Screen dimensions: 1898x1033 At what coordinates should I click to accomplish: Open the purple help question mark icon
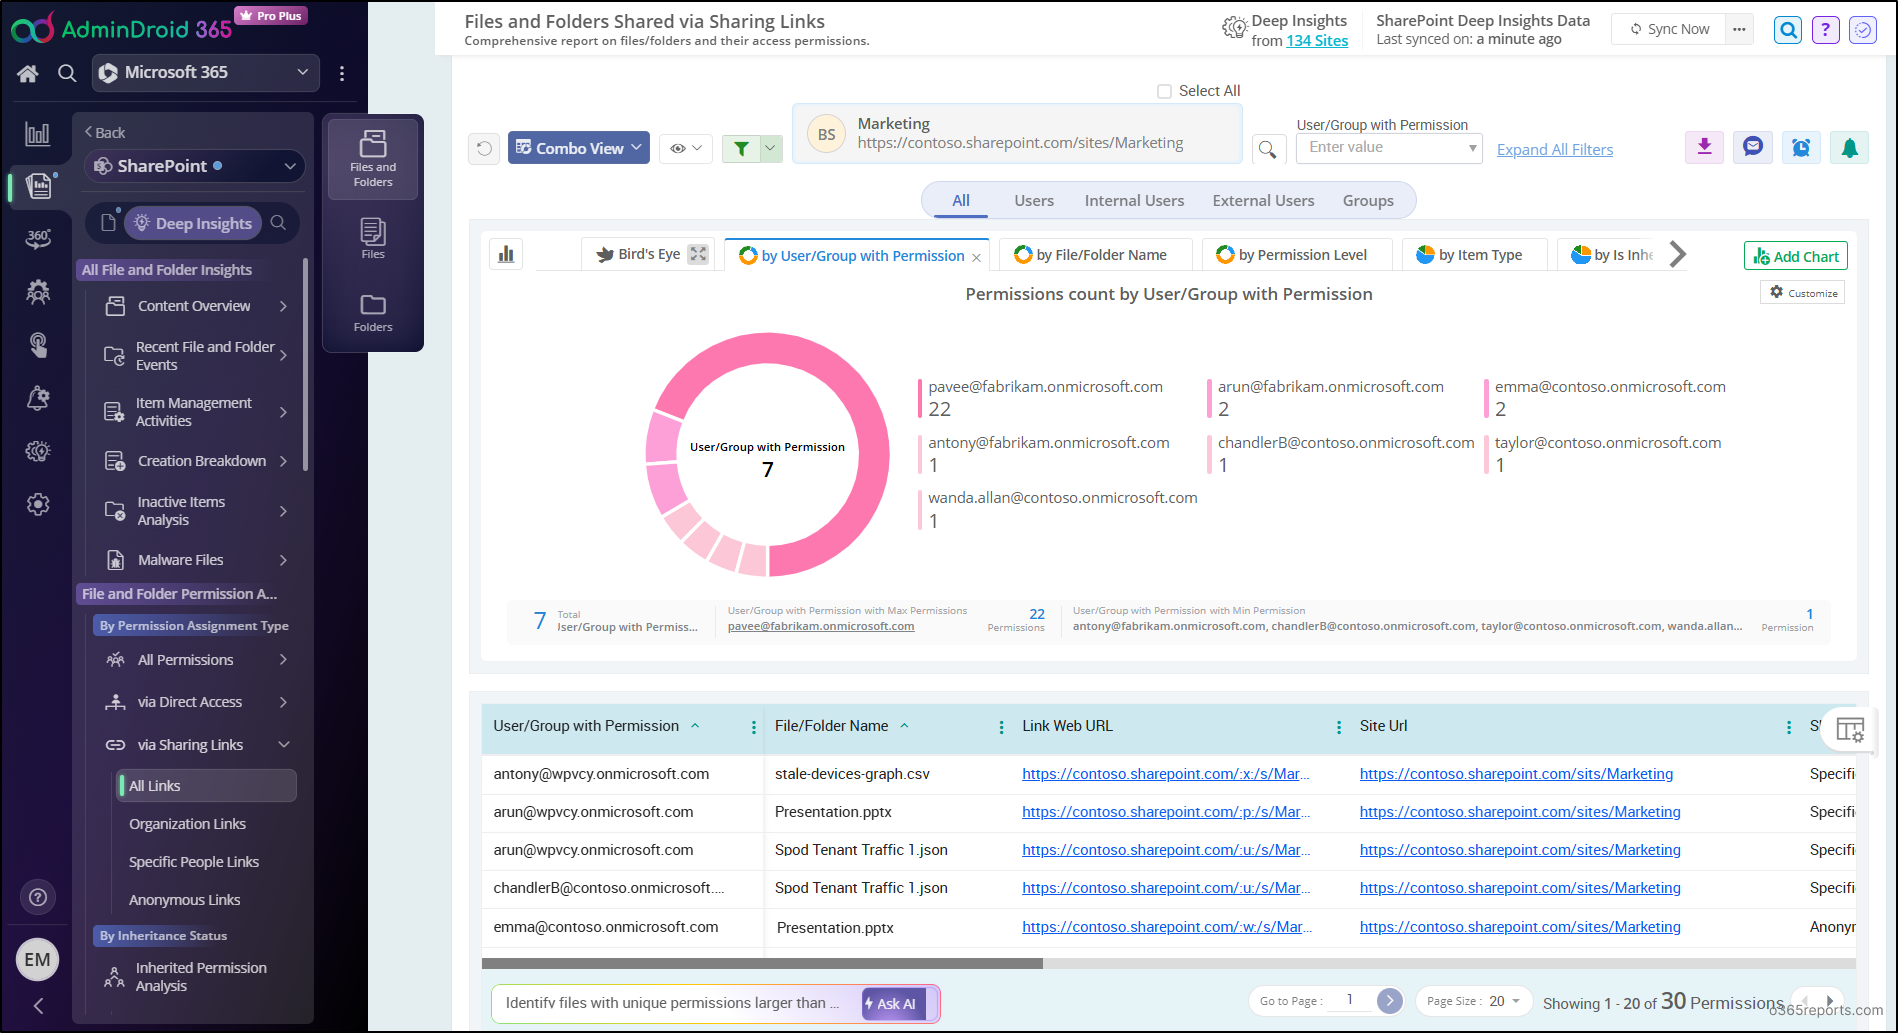[1826, 30]
